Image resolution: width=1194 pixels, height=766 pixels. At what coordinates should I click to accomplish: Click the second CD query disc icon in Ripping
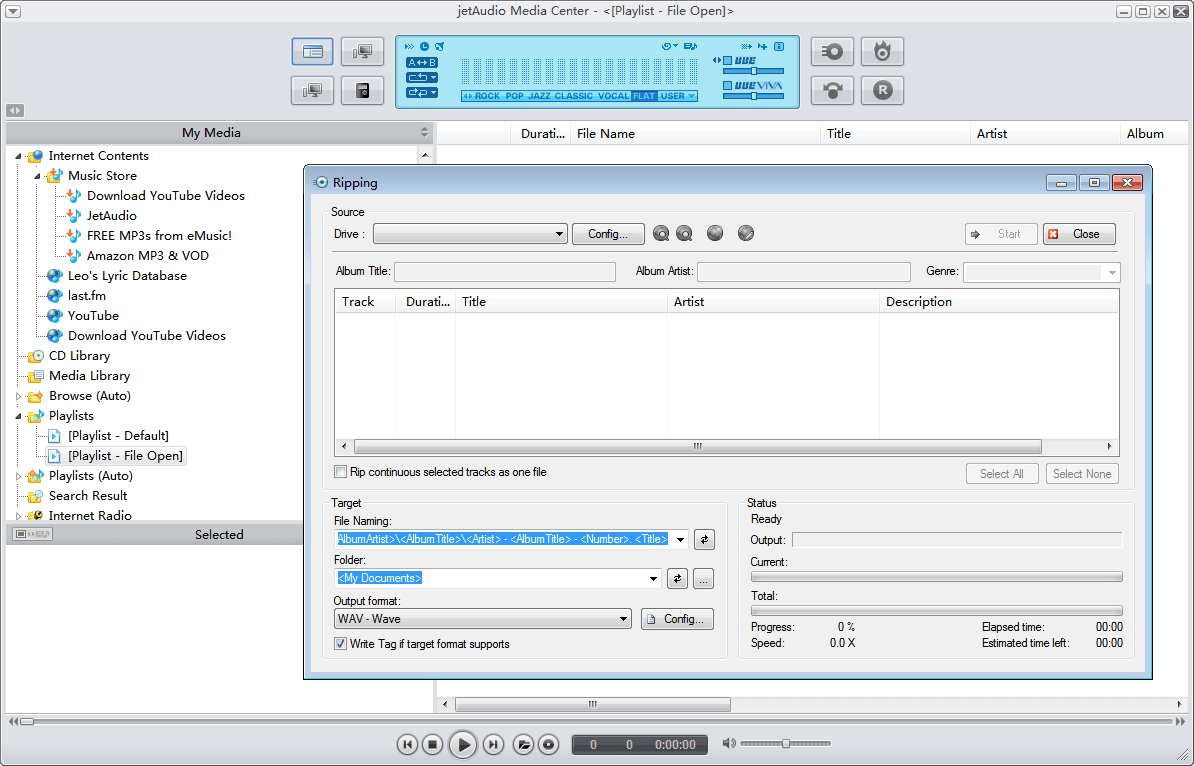click(x=685, y=234)
